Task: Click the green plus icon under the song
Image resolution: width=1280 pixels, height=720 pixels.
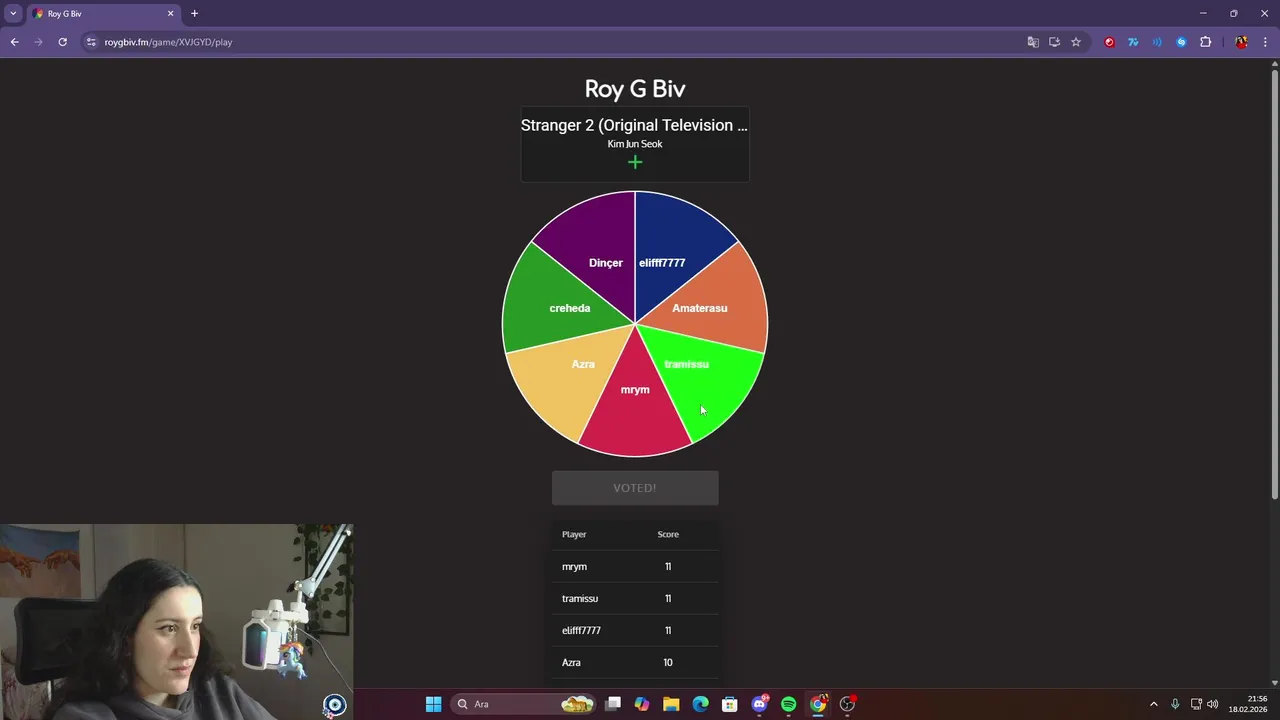Action: point(635,162)
